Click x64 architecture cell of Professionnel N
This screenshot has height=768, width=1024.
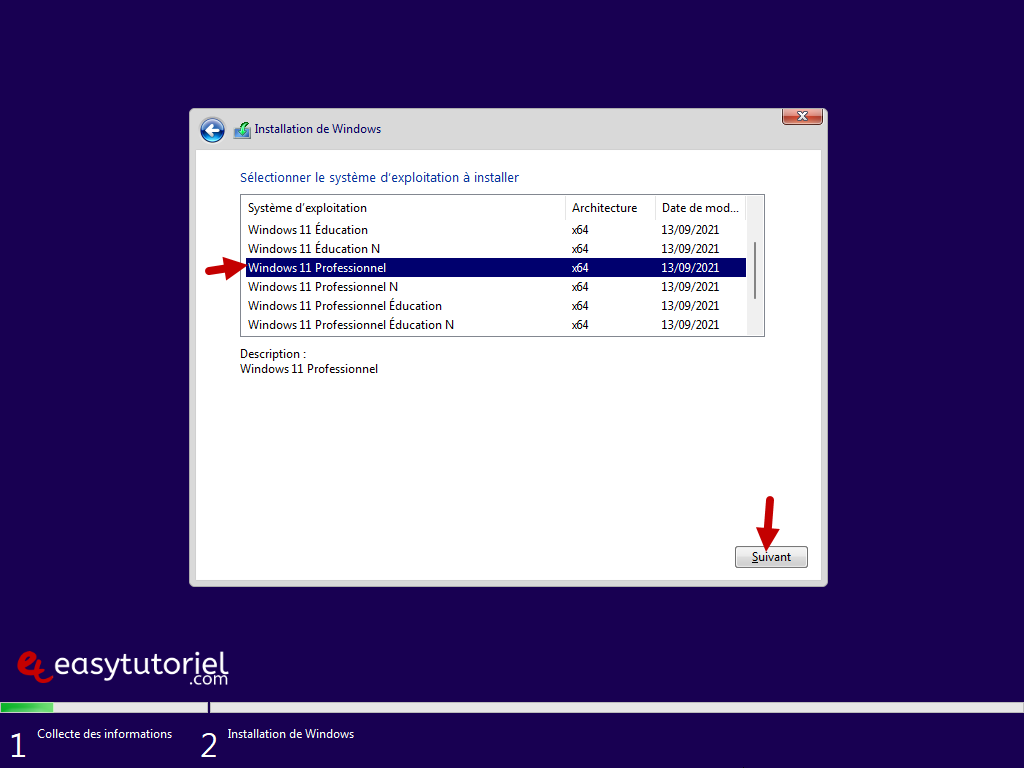[580, 287]
